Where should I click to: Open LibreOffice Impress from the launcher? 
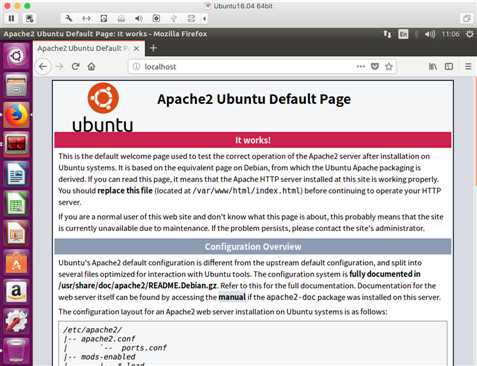point(16,232)
